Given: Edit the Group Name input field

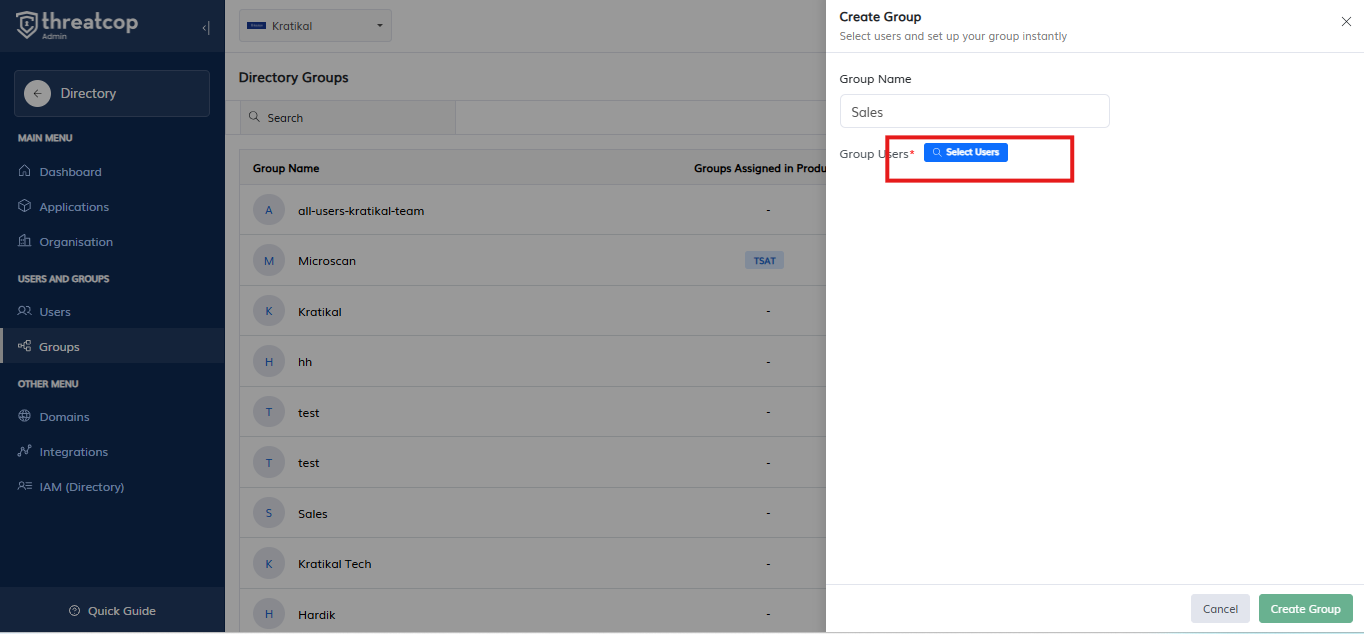Looking at the screenshot, I should pyautogui.click(x=974, y=112).
